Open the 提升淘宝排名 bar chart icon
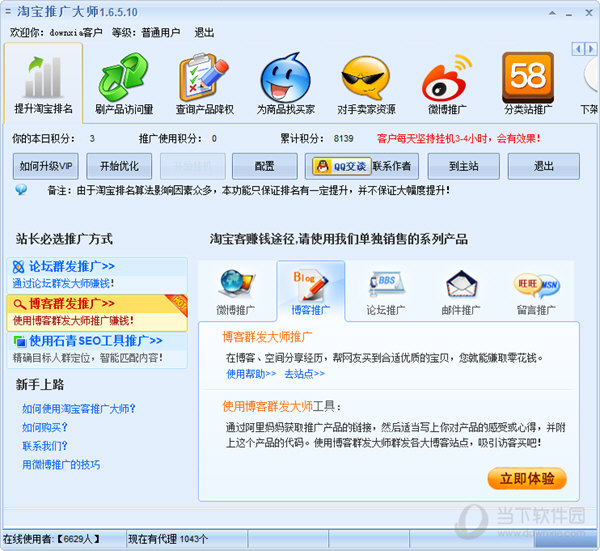Image resolution: width=600 pixels, height=551 pixels. click(43, 77)
